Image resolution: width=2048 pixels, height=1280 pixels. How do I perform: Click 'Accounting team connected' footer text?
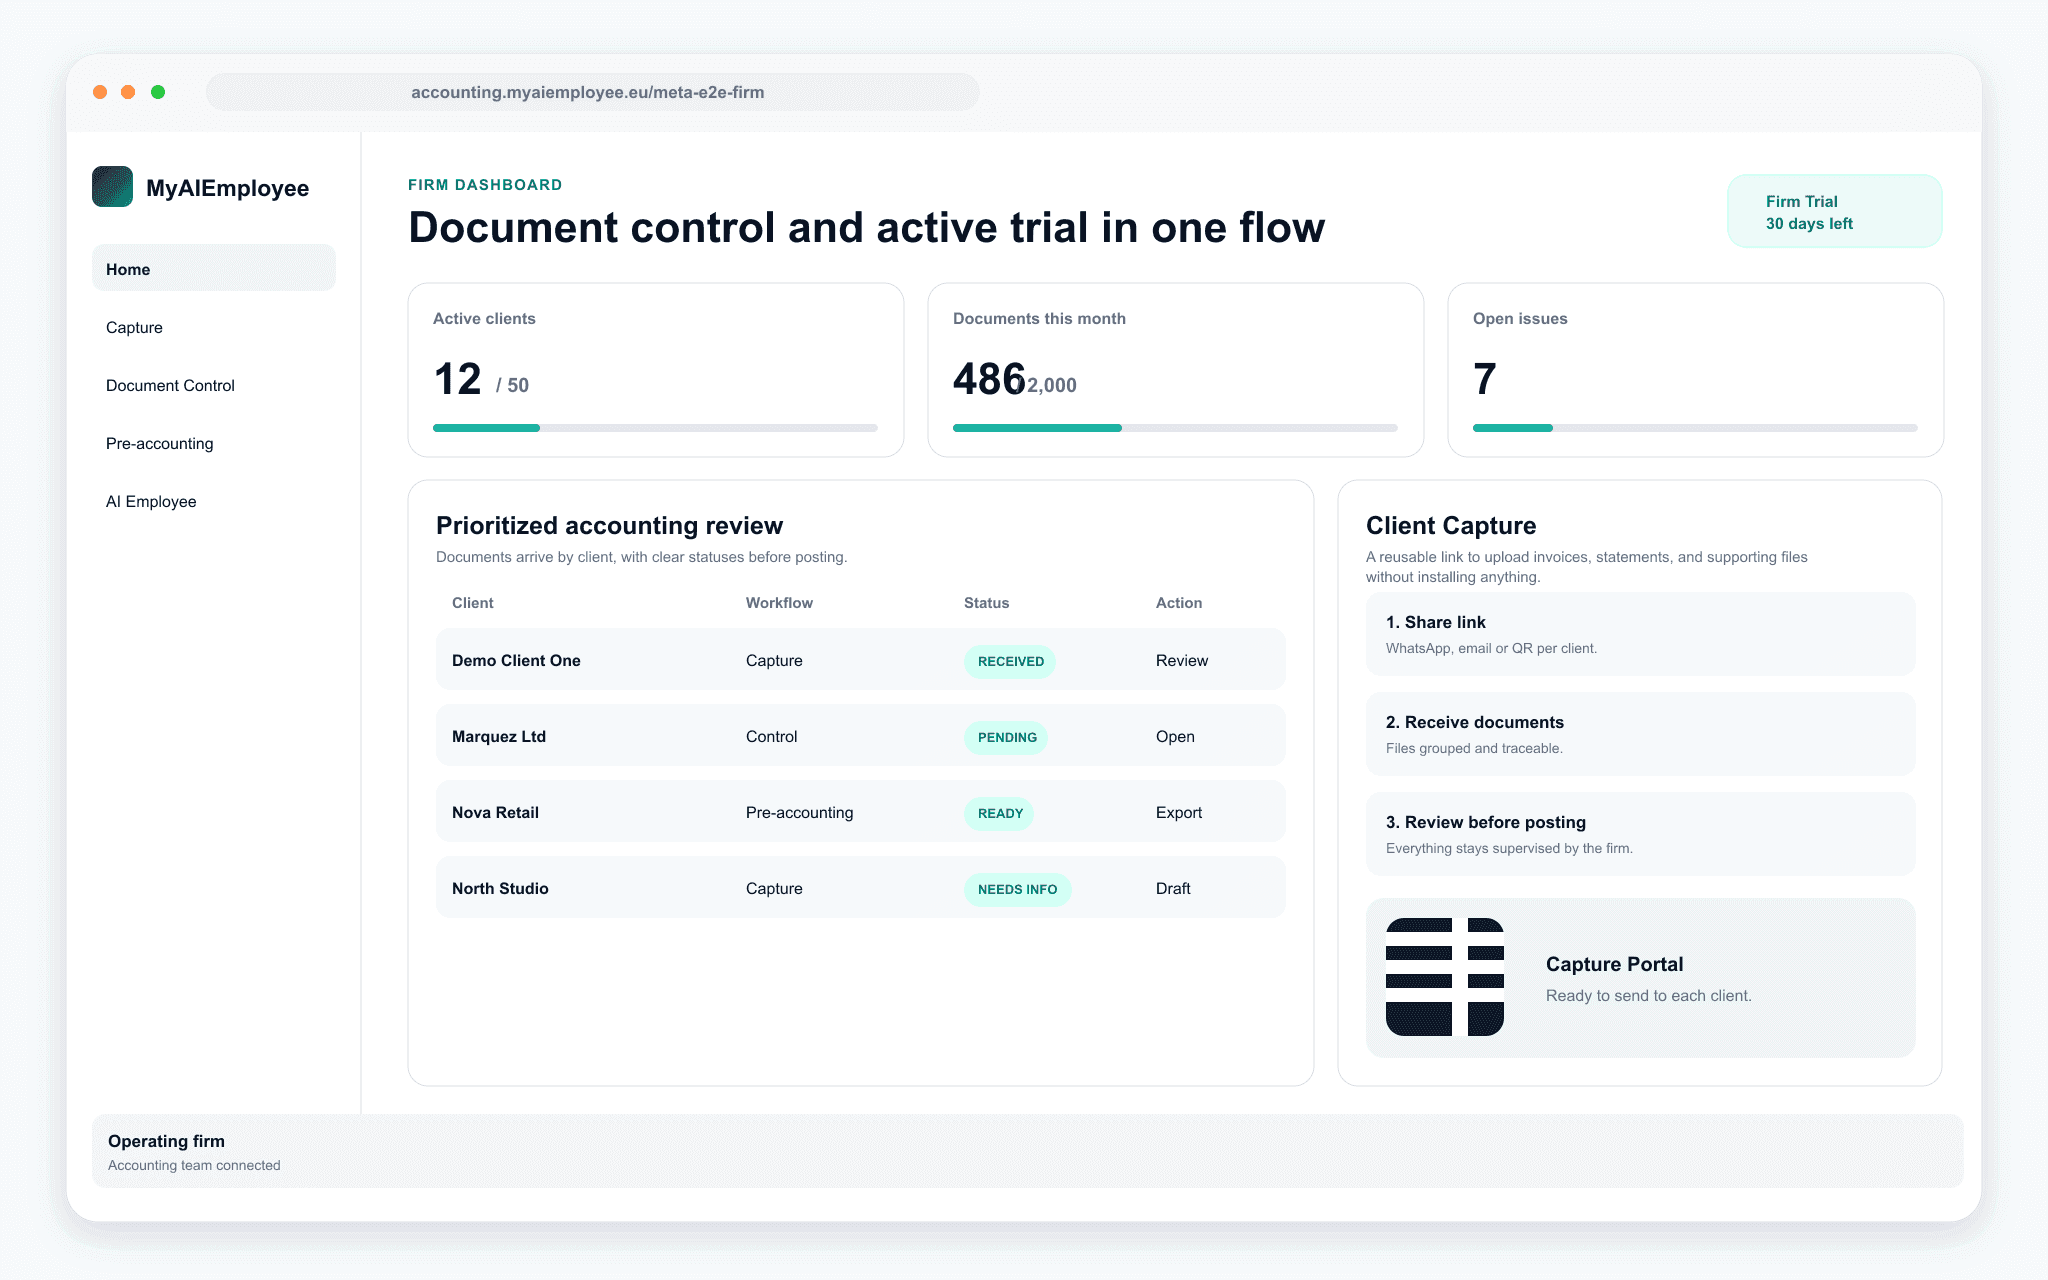coord(194,1165)
